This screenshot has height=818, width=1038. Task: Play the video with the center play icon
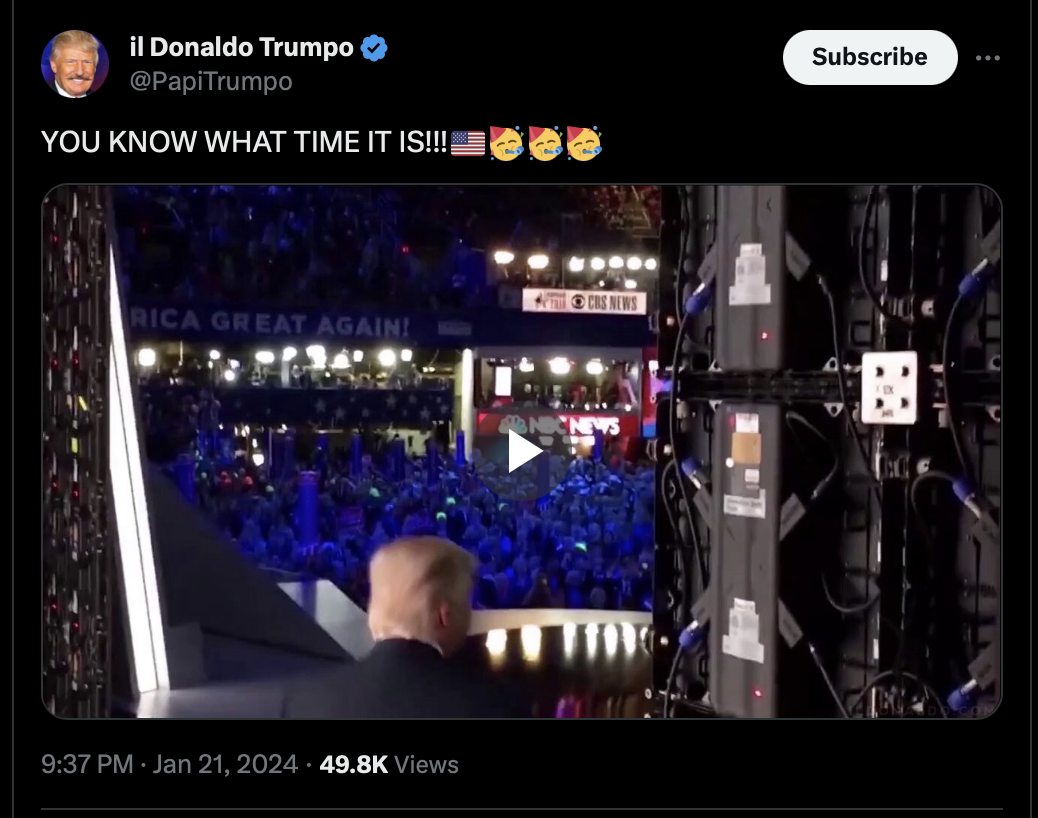[x=524, y=451]
